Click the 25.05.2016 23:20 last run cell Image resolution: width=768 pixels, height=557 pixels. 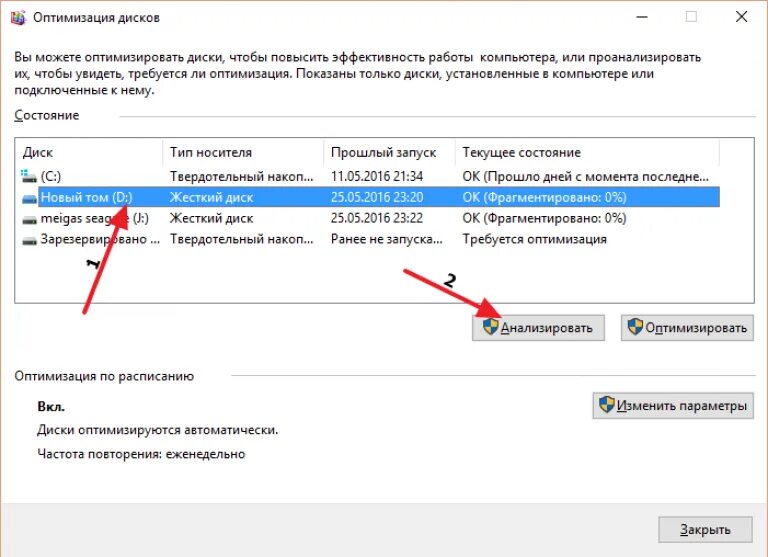point(377,197)
